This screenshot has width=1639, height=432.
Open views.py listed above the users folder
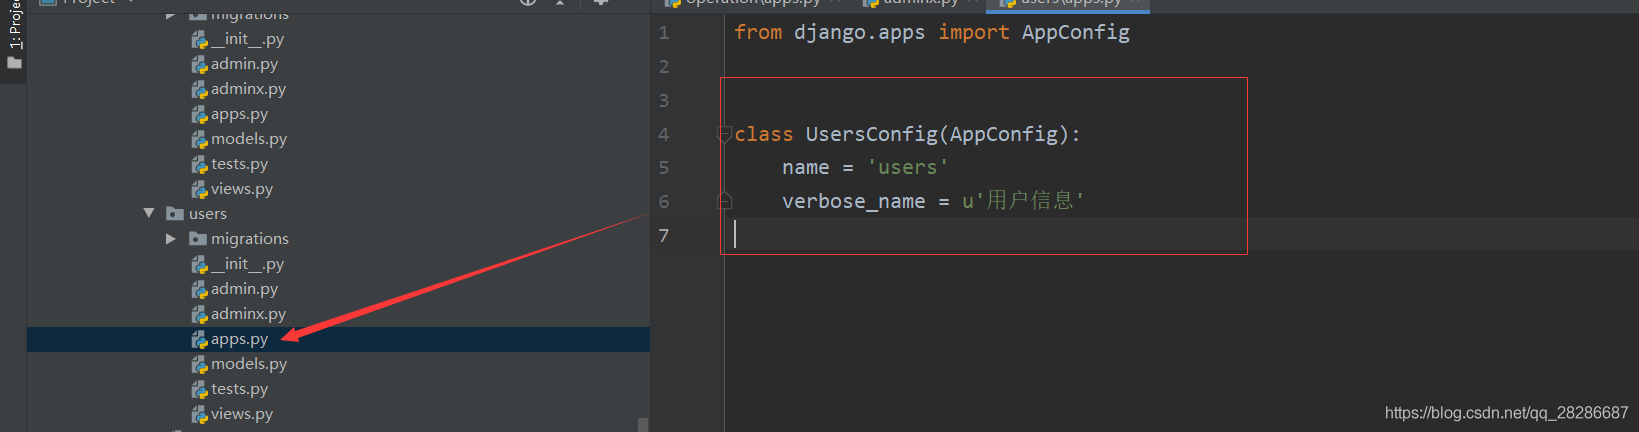(242, 189)
